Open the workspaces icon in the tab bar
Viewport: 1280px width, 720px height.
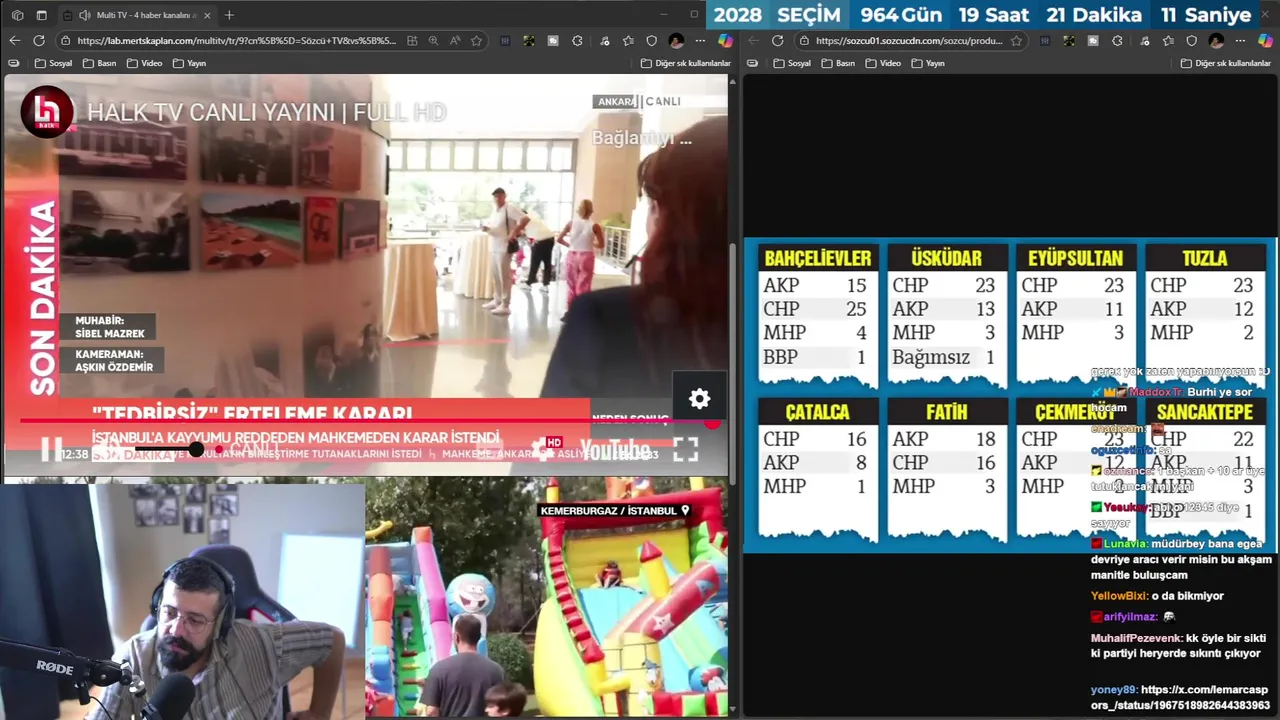tap(17, 15)
